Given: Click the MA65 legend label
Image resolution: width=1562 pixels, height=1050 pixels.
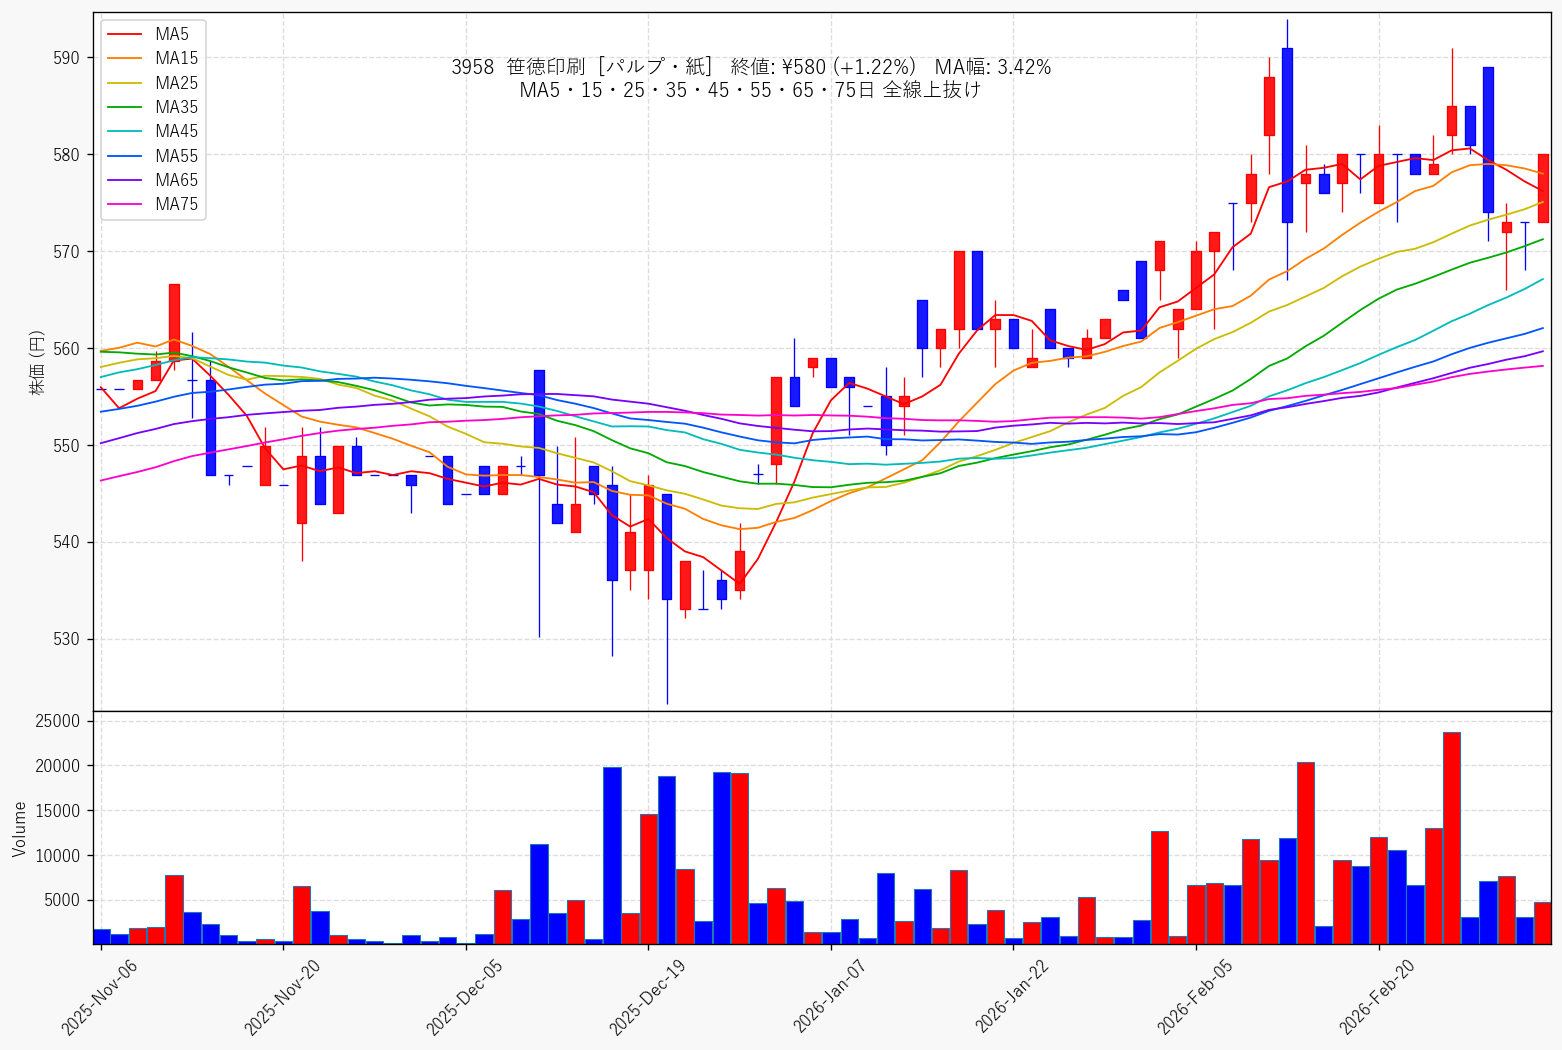Looking at the screenshot, I should pyautogui.click(x=177, y=180).
